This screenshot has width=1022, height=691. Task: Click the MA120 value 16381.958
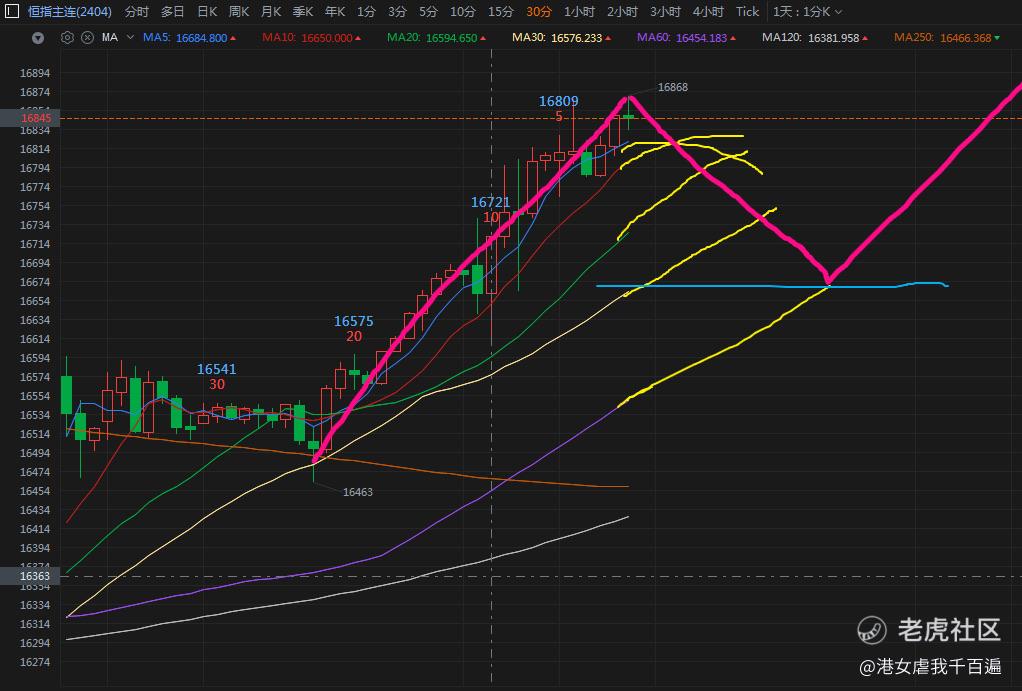[x=834, y=38]
